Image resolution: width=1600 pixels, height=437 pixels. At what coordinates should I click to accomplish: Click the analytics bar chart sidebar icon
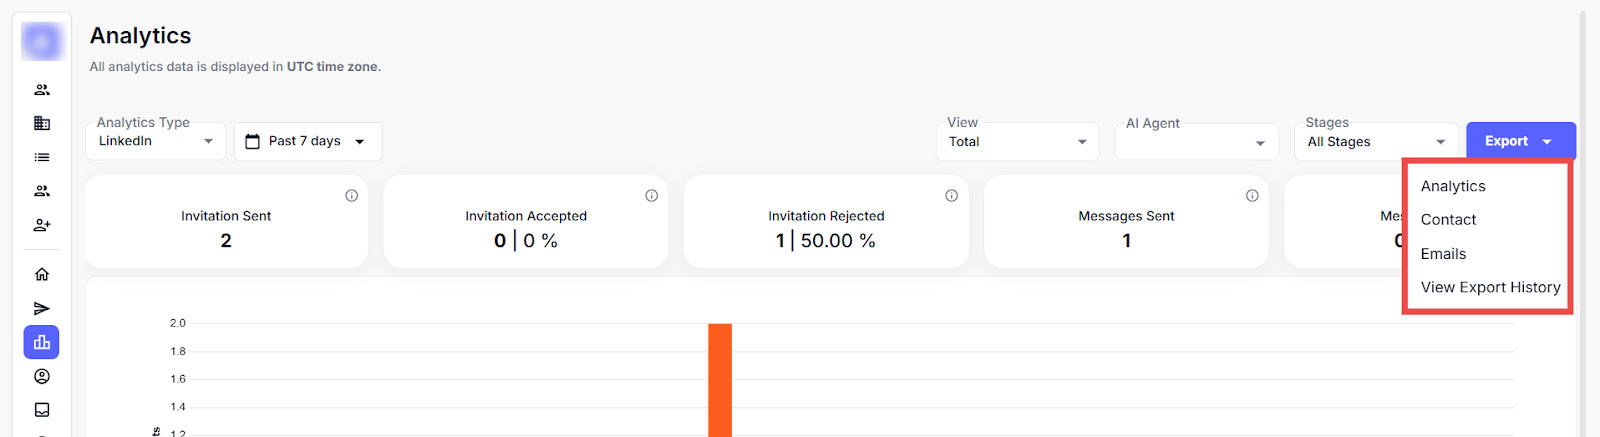[x=42, y=342]
